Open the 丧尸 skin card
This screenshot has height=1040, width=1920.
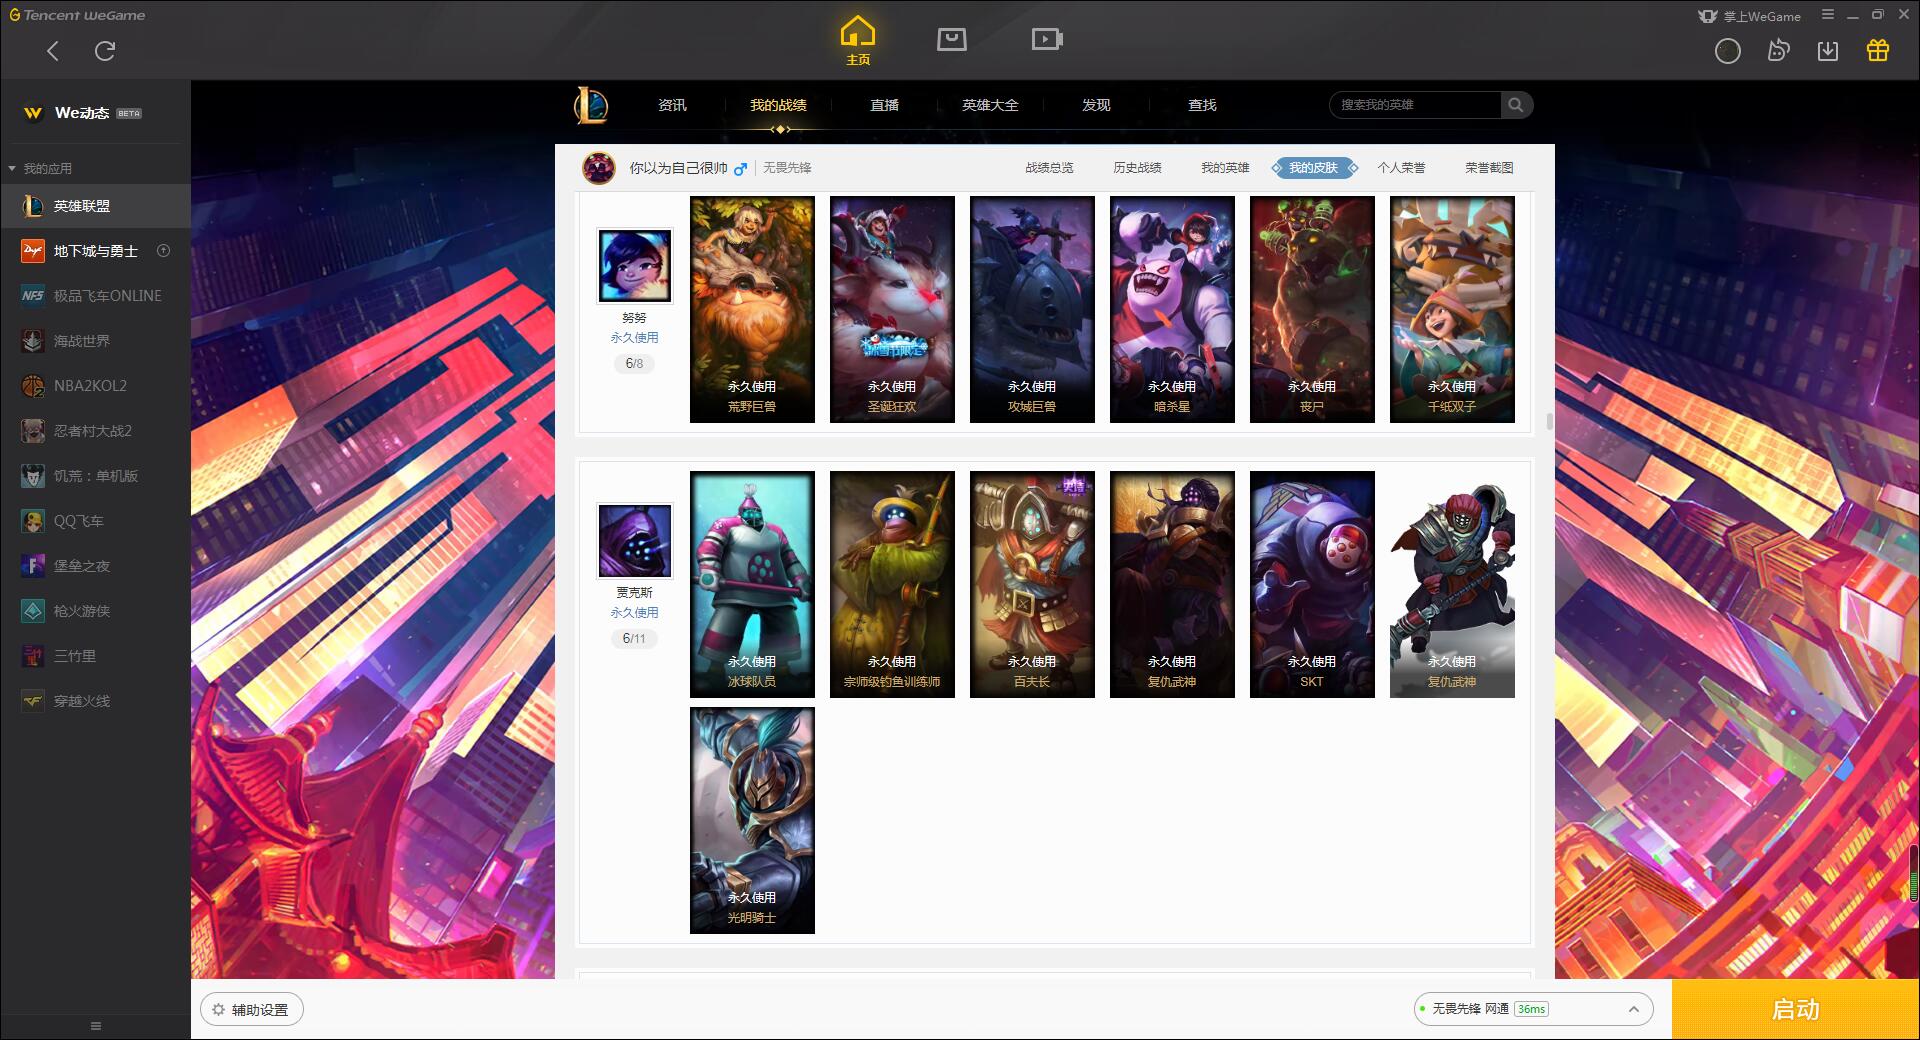[1312, 309]
